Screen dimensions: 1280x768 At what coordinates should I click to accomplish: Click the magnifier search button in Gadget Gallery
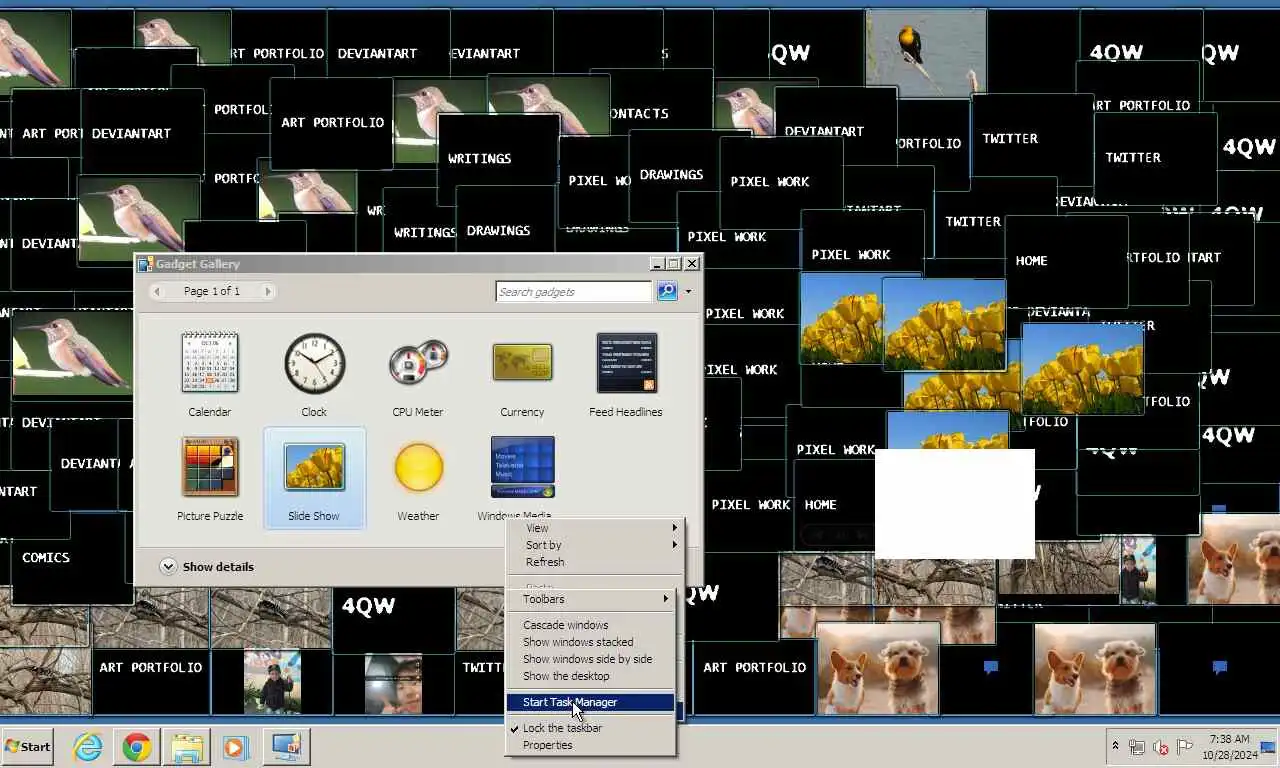(667, 291)
